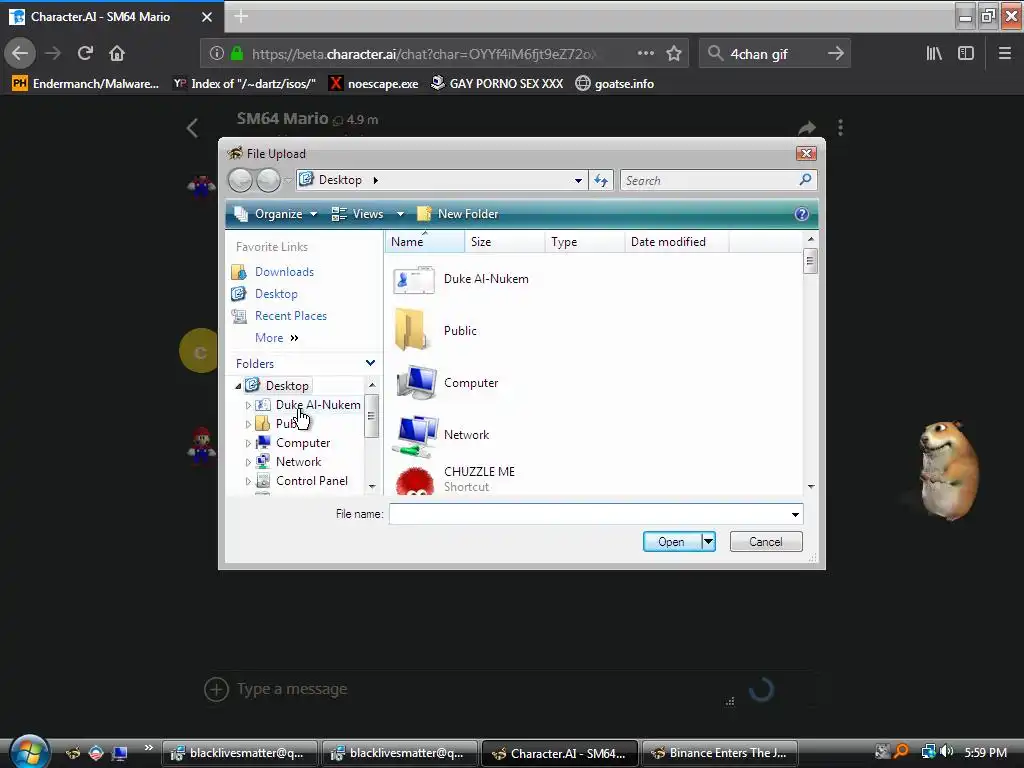Open the Firefox hamburger menu

(1005, 54)
